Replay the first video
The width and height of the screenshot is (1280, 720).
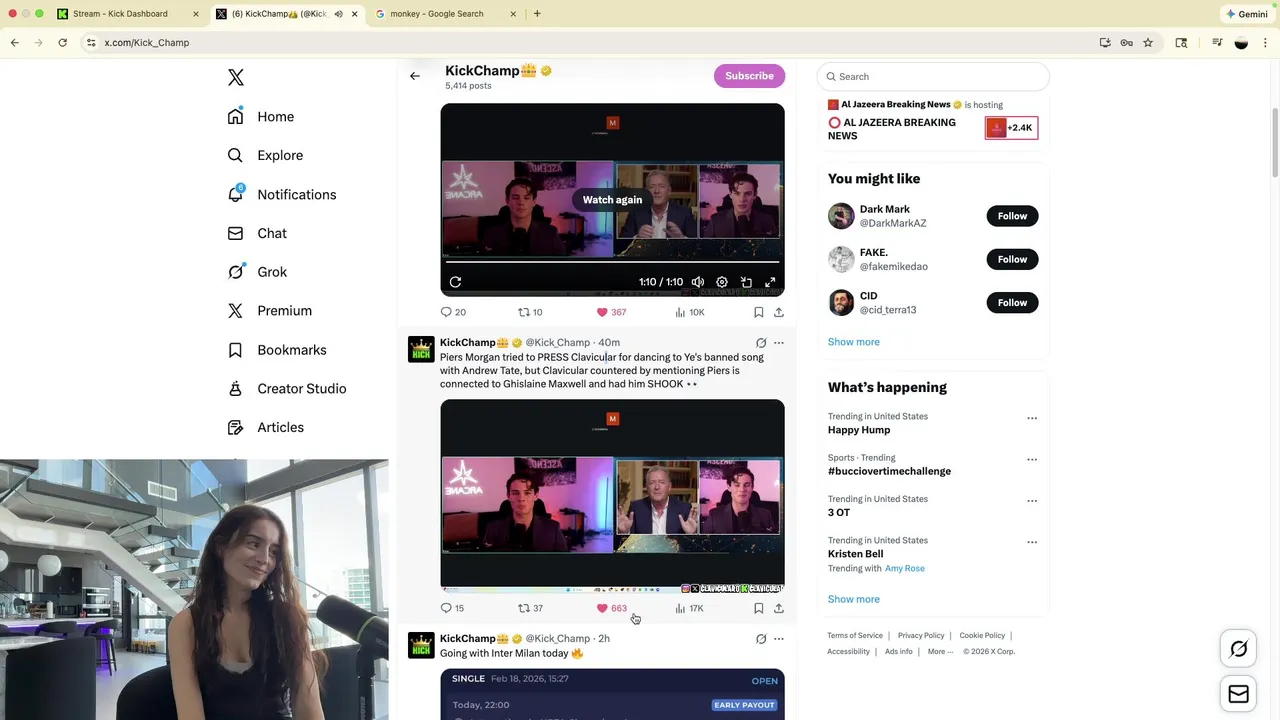tap(455, 282)
